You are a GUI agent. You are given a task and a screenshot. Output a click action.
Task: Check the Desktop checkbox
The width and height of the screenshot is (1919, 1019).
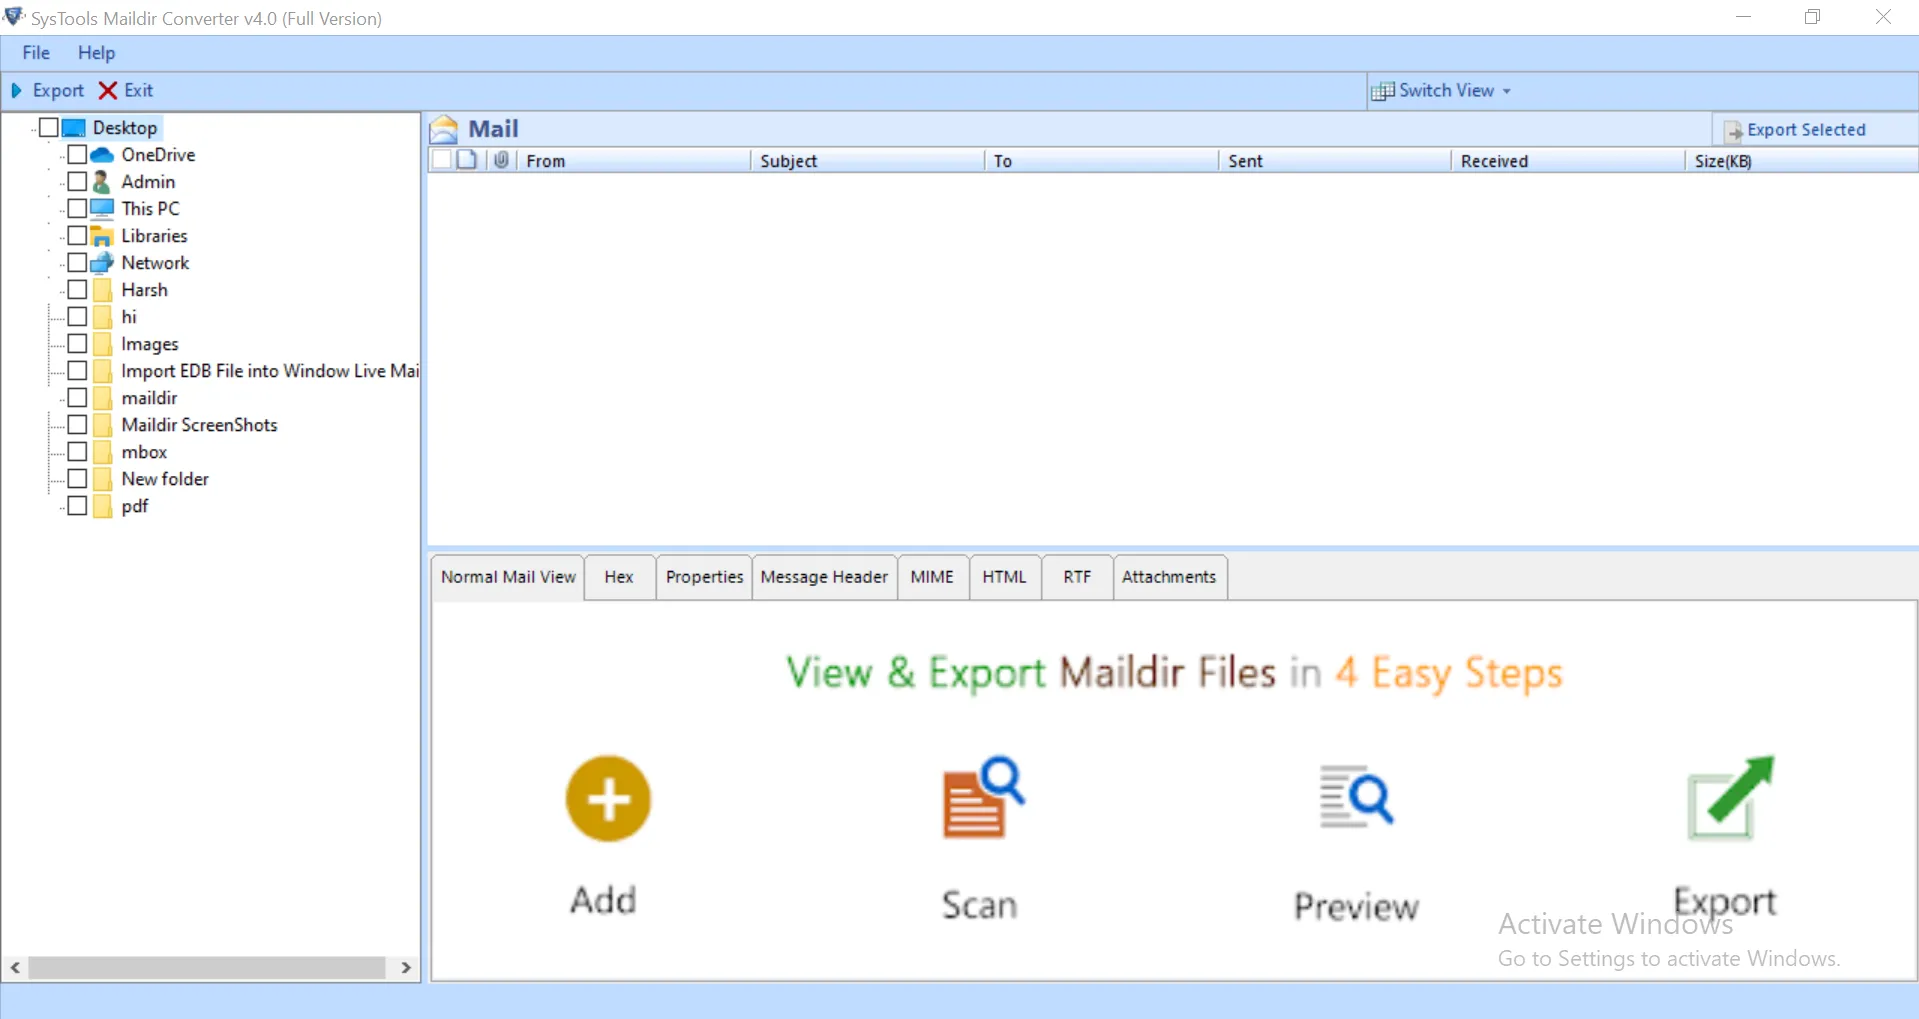tap(48, 127)
